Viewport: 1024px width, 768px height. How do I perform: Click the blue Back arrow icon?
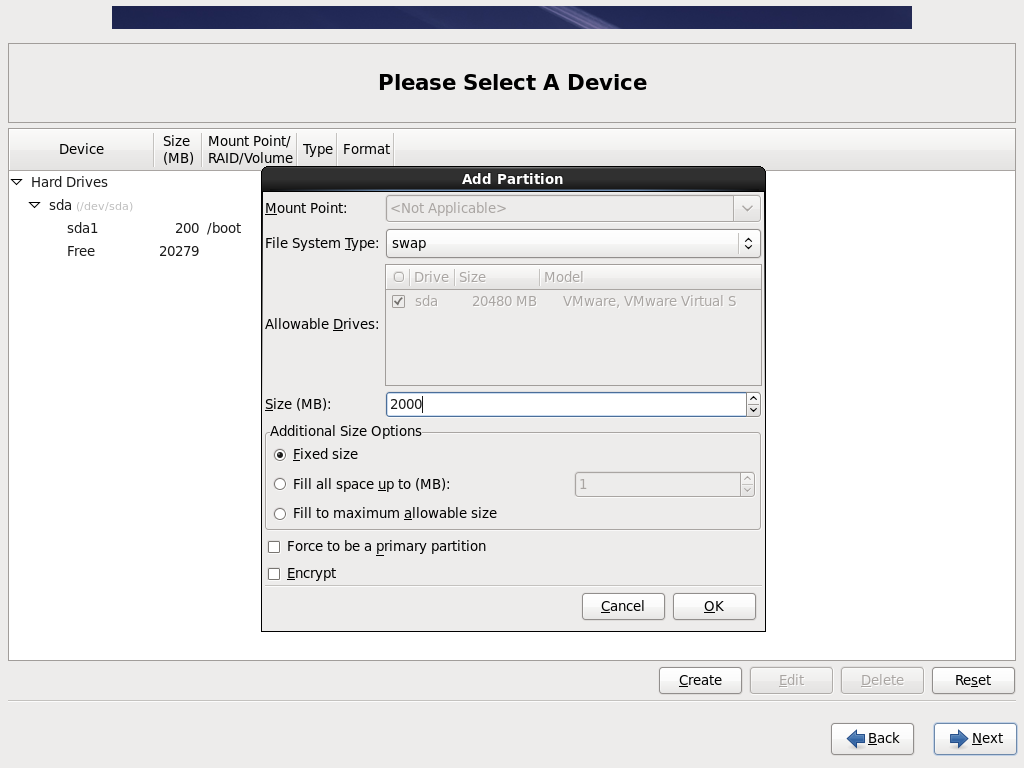tap(856, 739)
